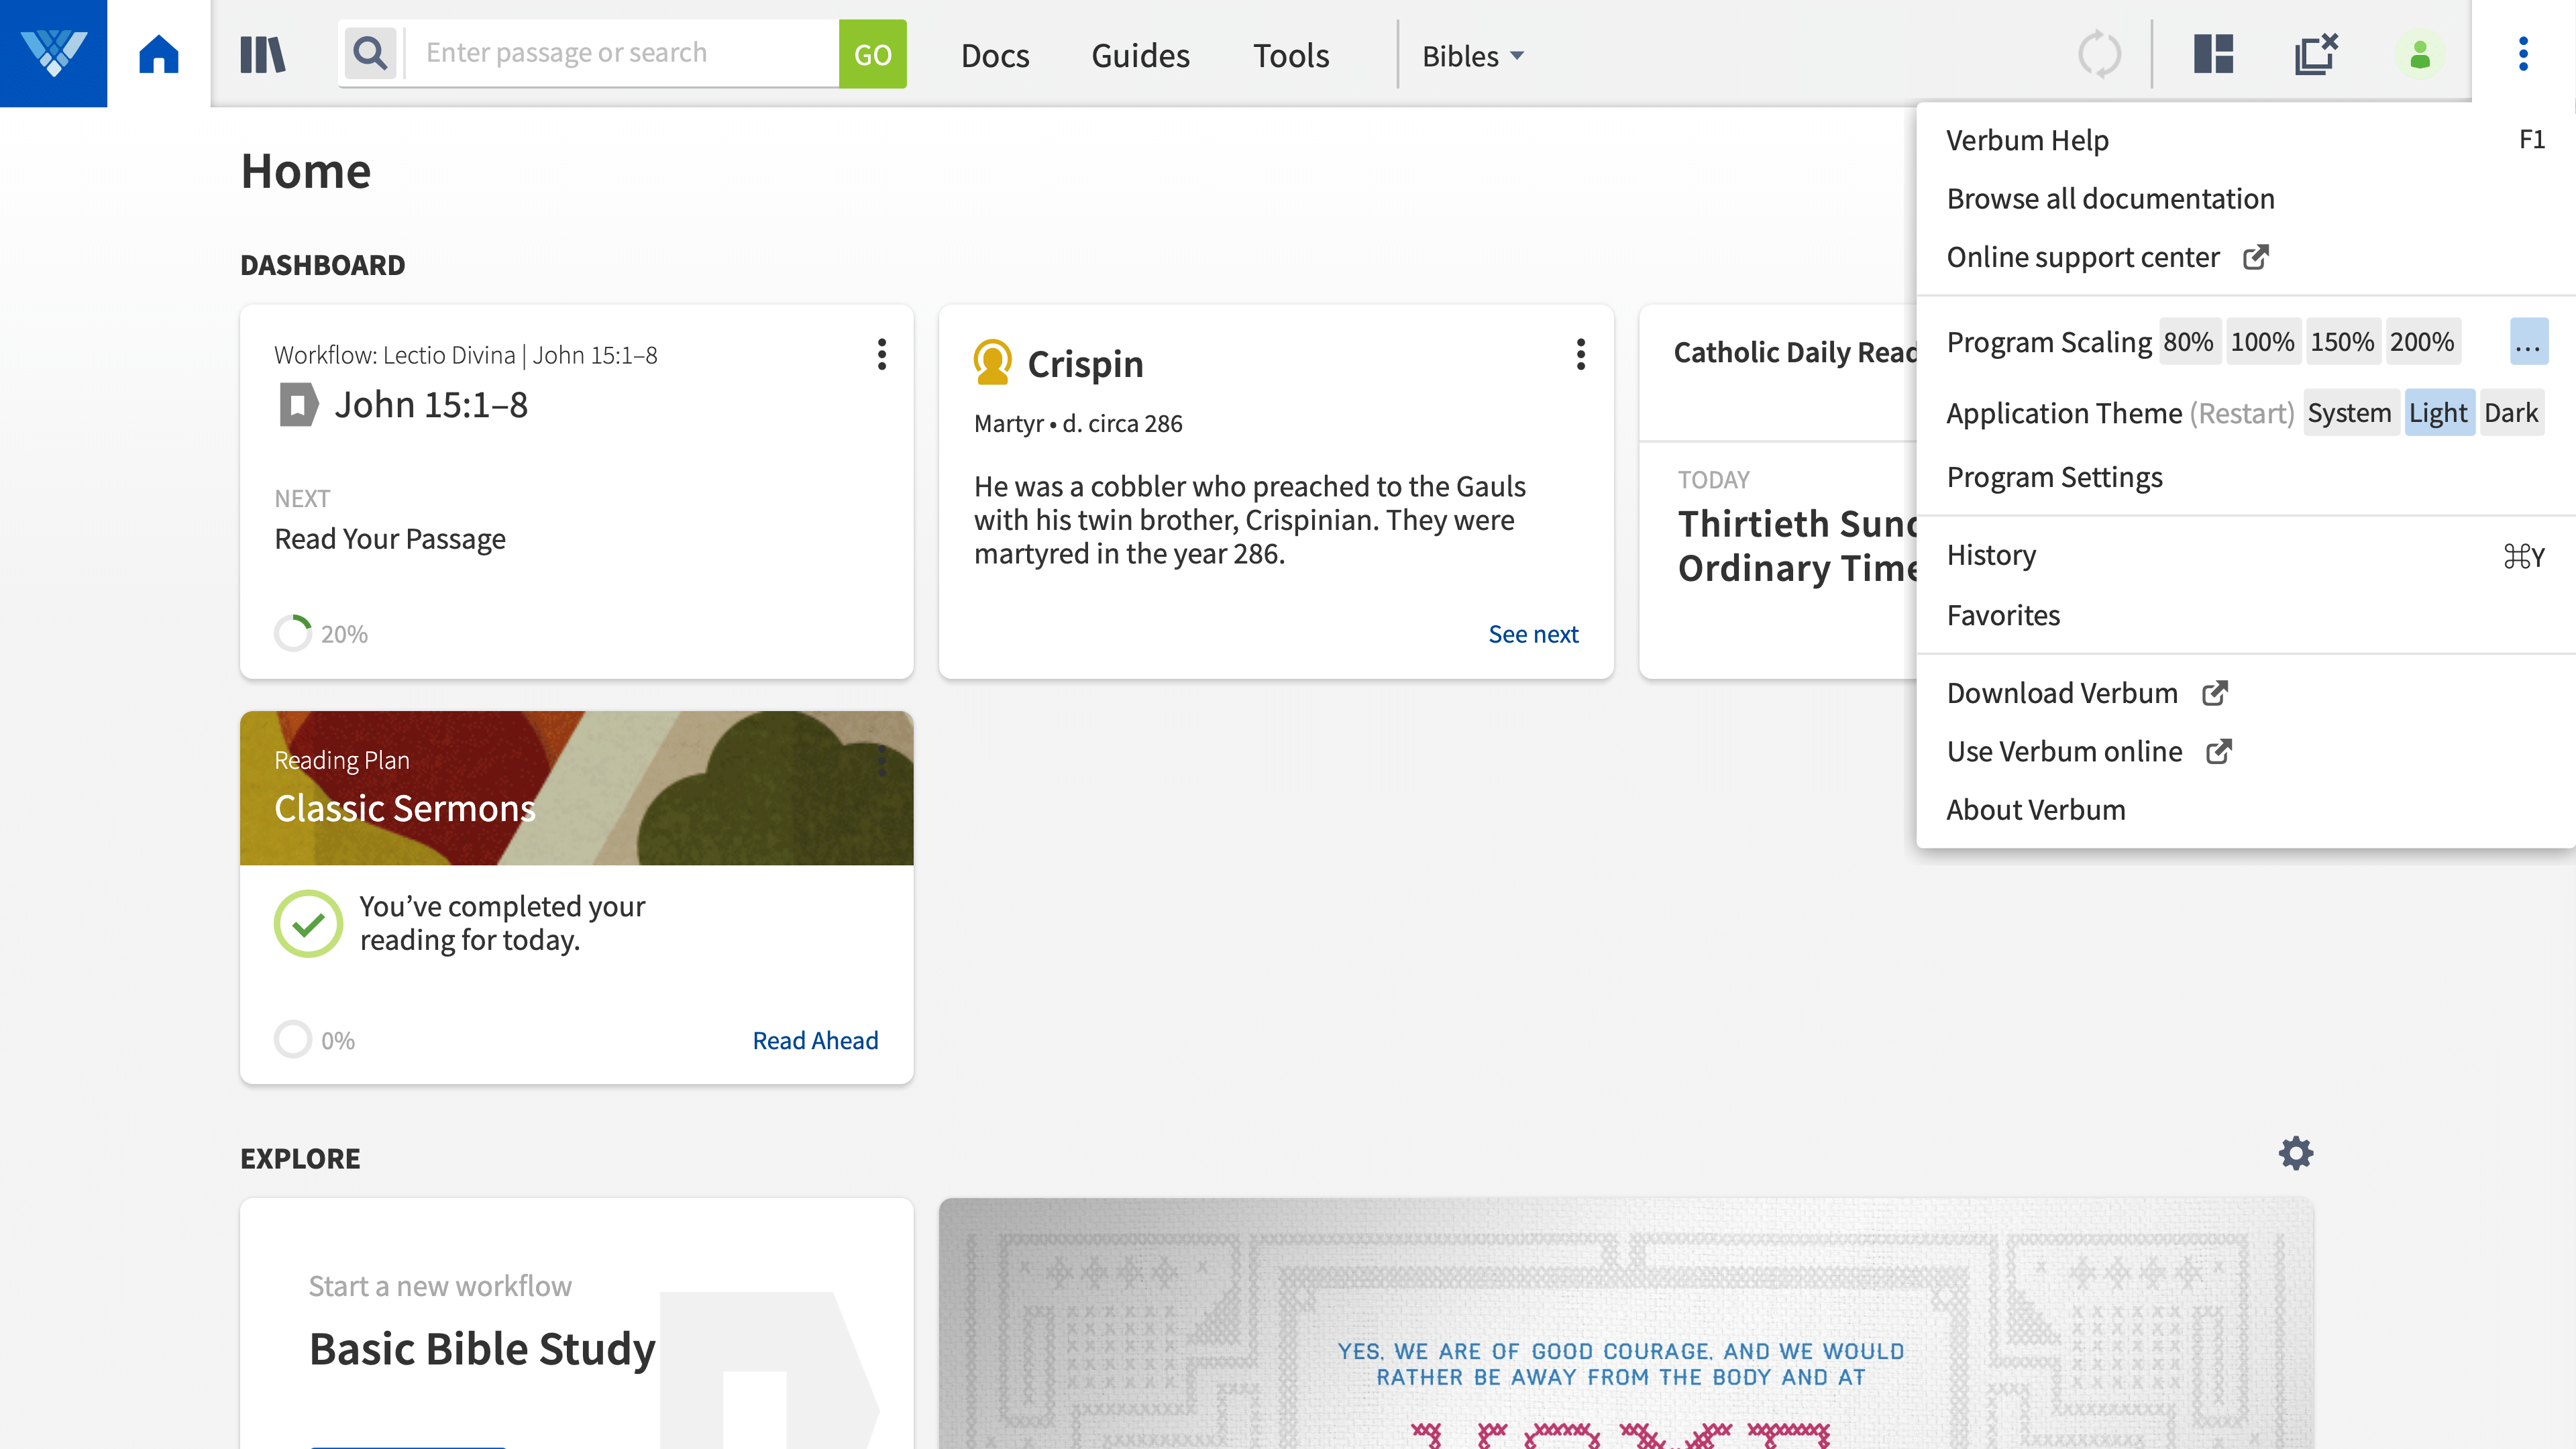Open the Library books icon
The height and width of the screenshot is (1449, 2576).
[x=263, y=54]
